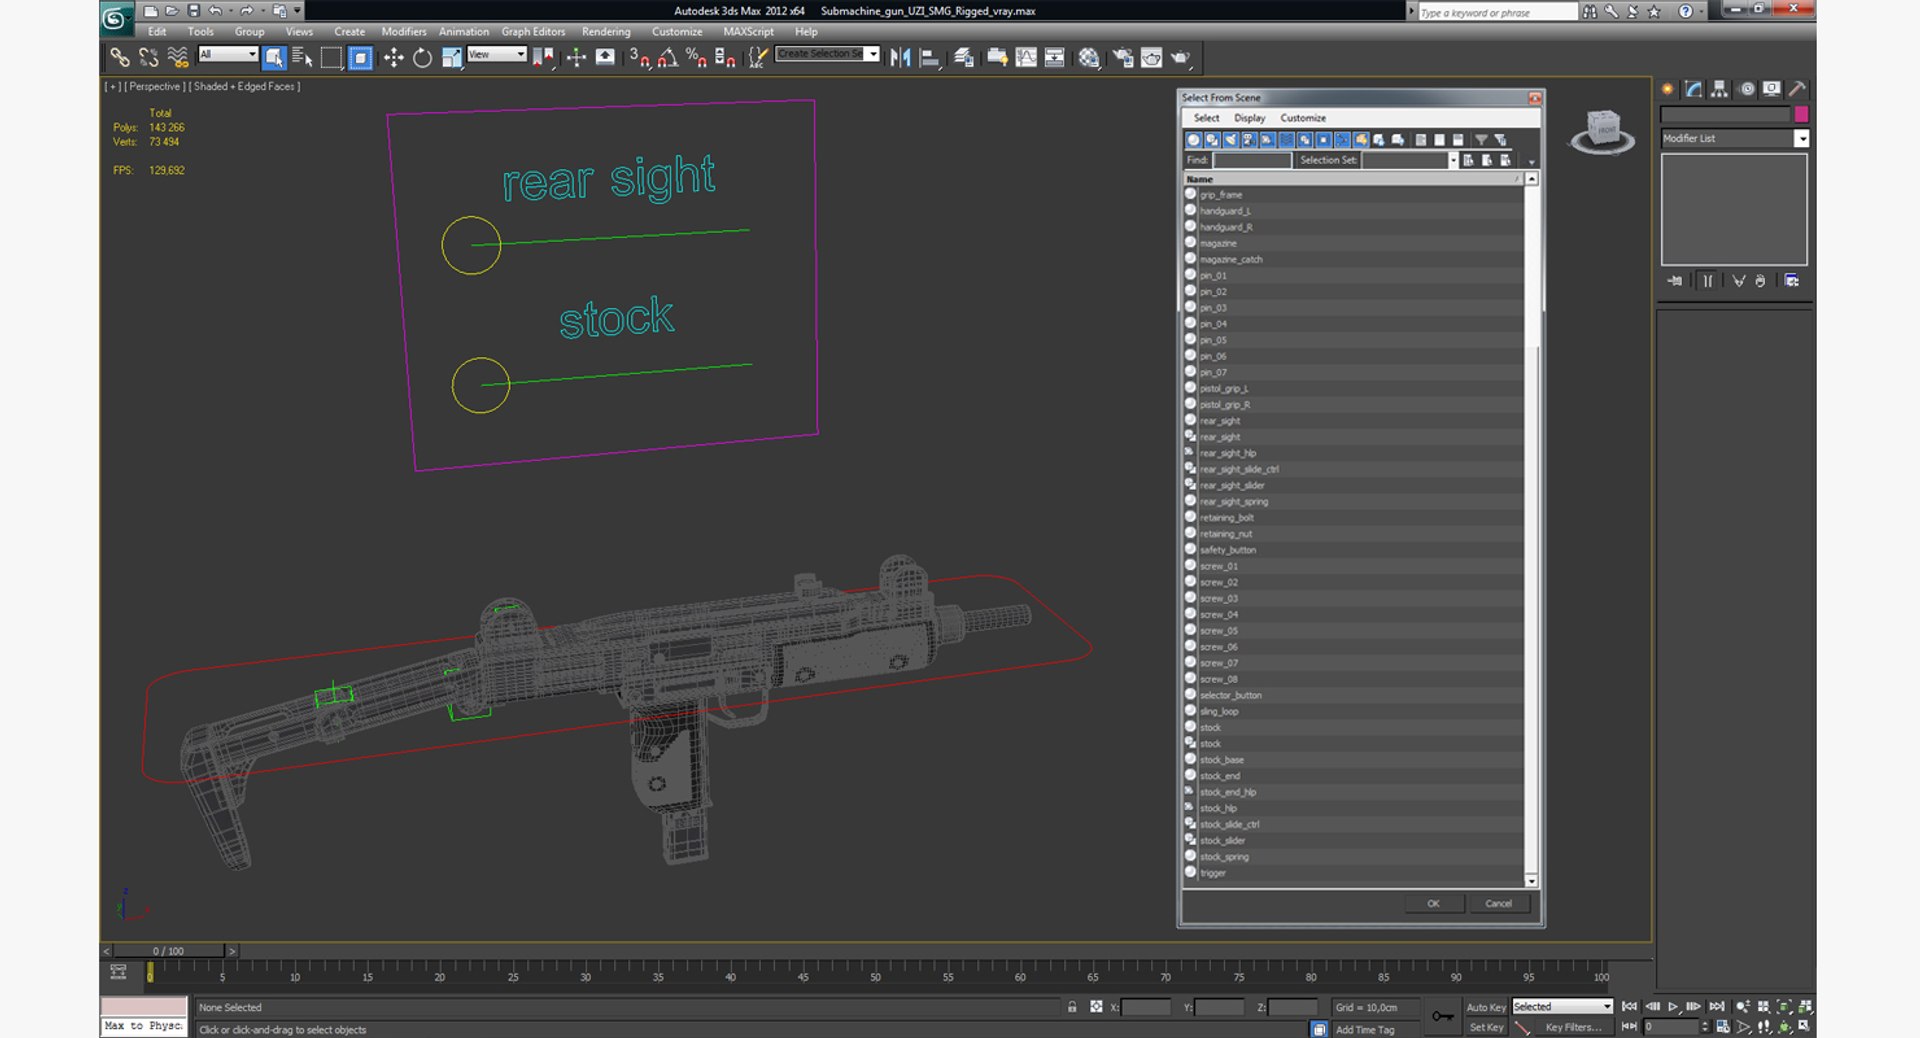Choose the Rectangular Selection Region tool
Viewport: 1920px width, 1038px height.
(x=331, y=58)
